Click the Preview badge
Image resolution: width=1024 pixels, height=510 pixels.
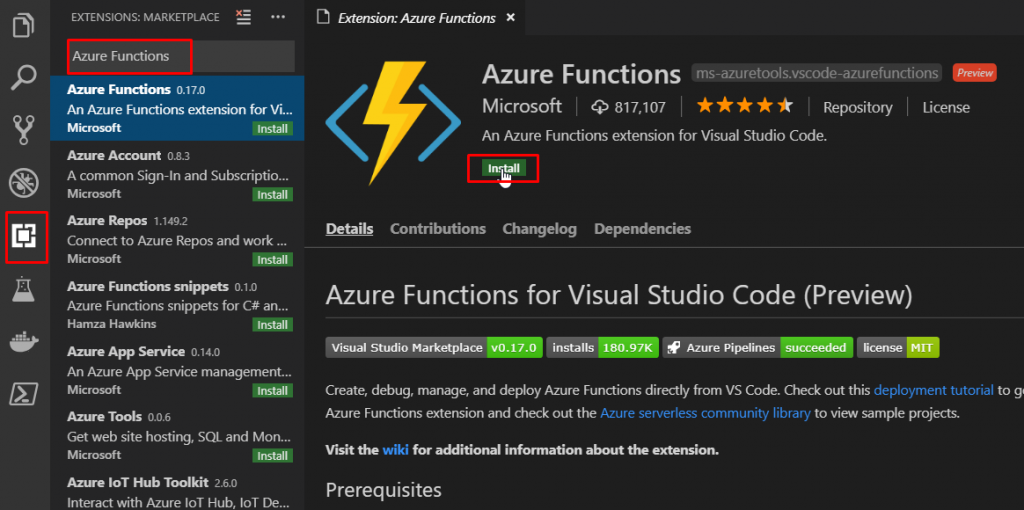pyautogui.click(x=974, y=73)
